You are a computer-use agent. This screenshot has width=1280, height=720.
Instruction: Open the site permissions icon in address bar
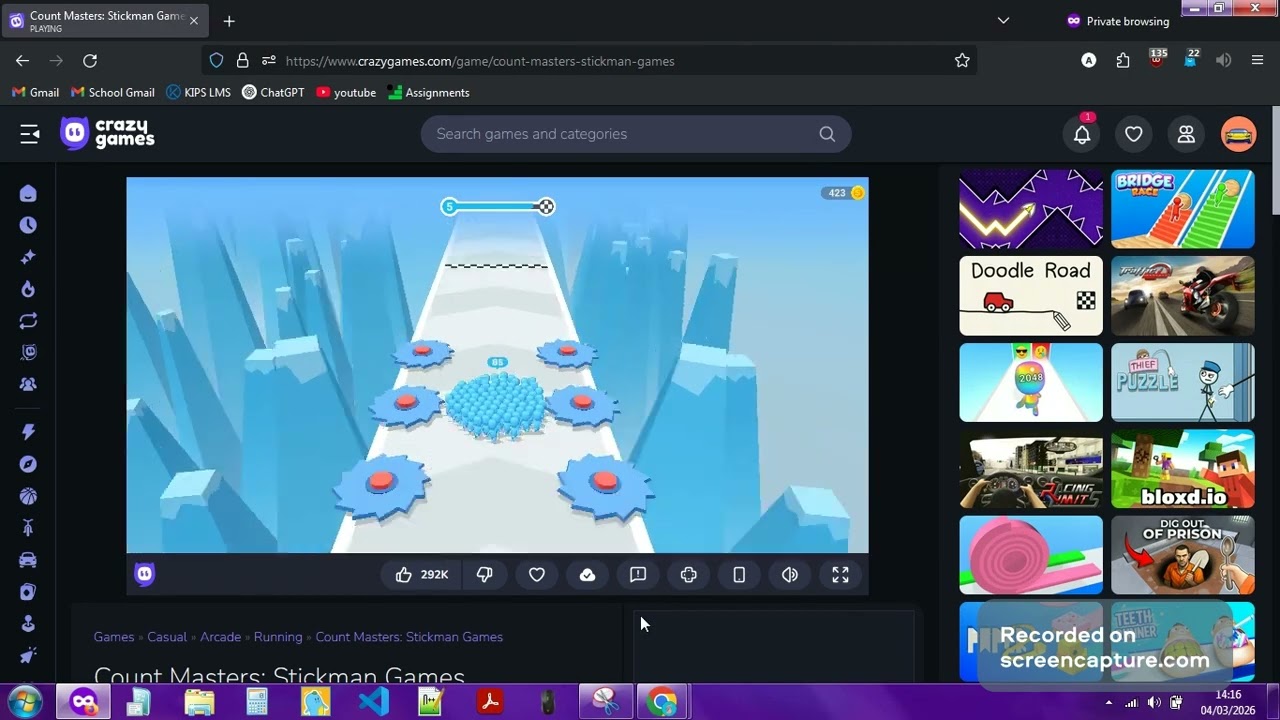pyautogui.click(x=268, y=61)
